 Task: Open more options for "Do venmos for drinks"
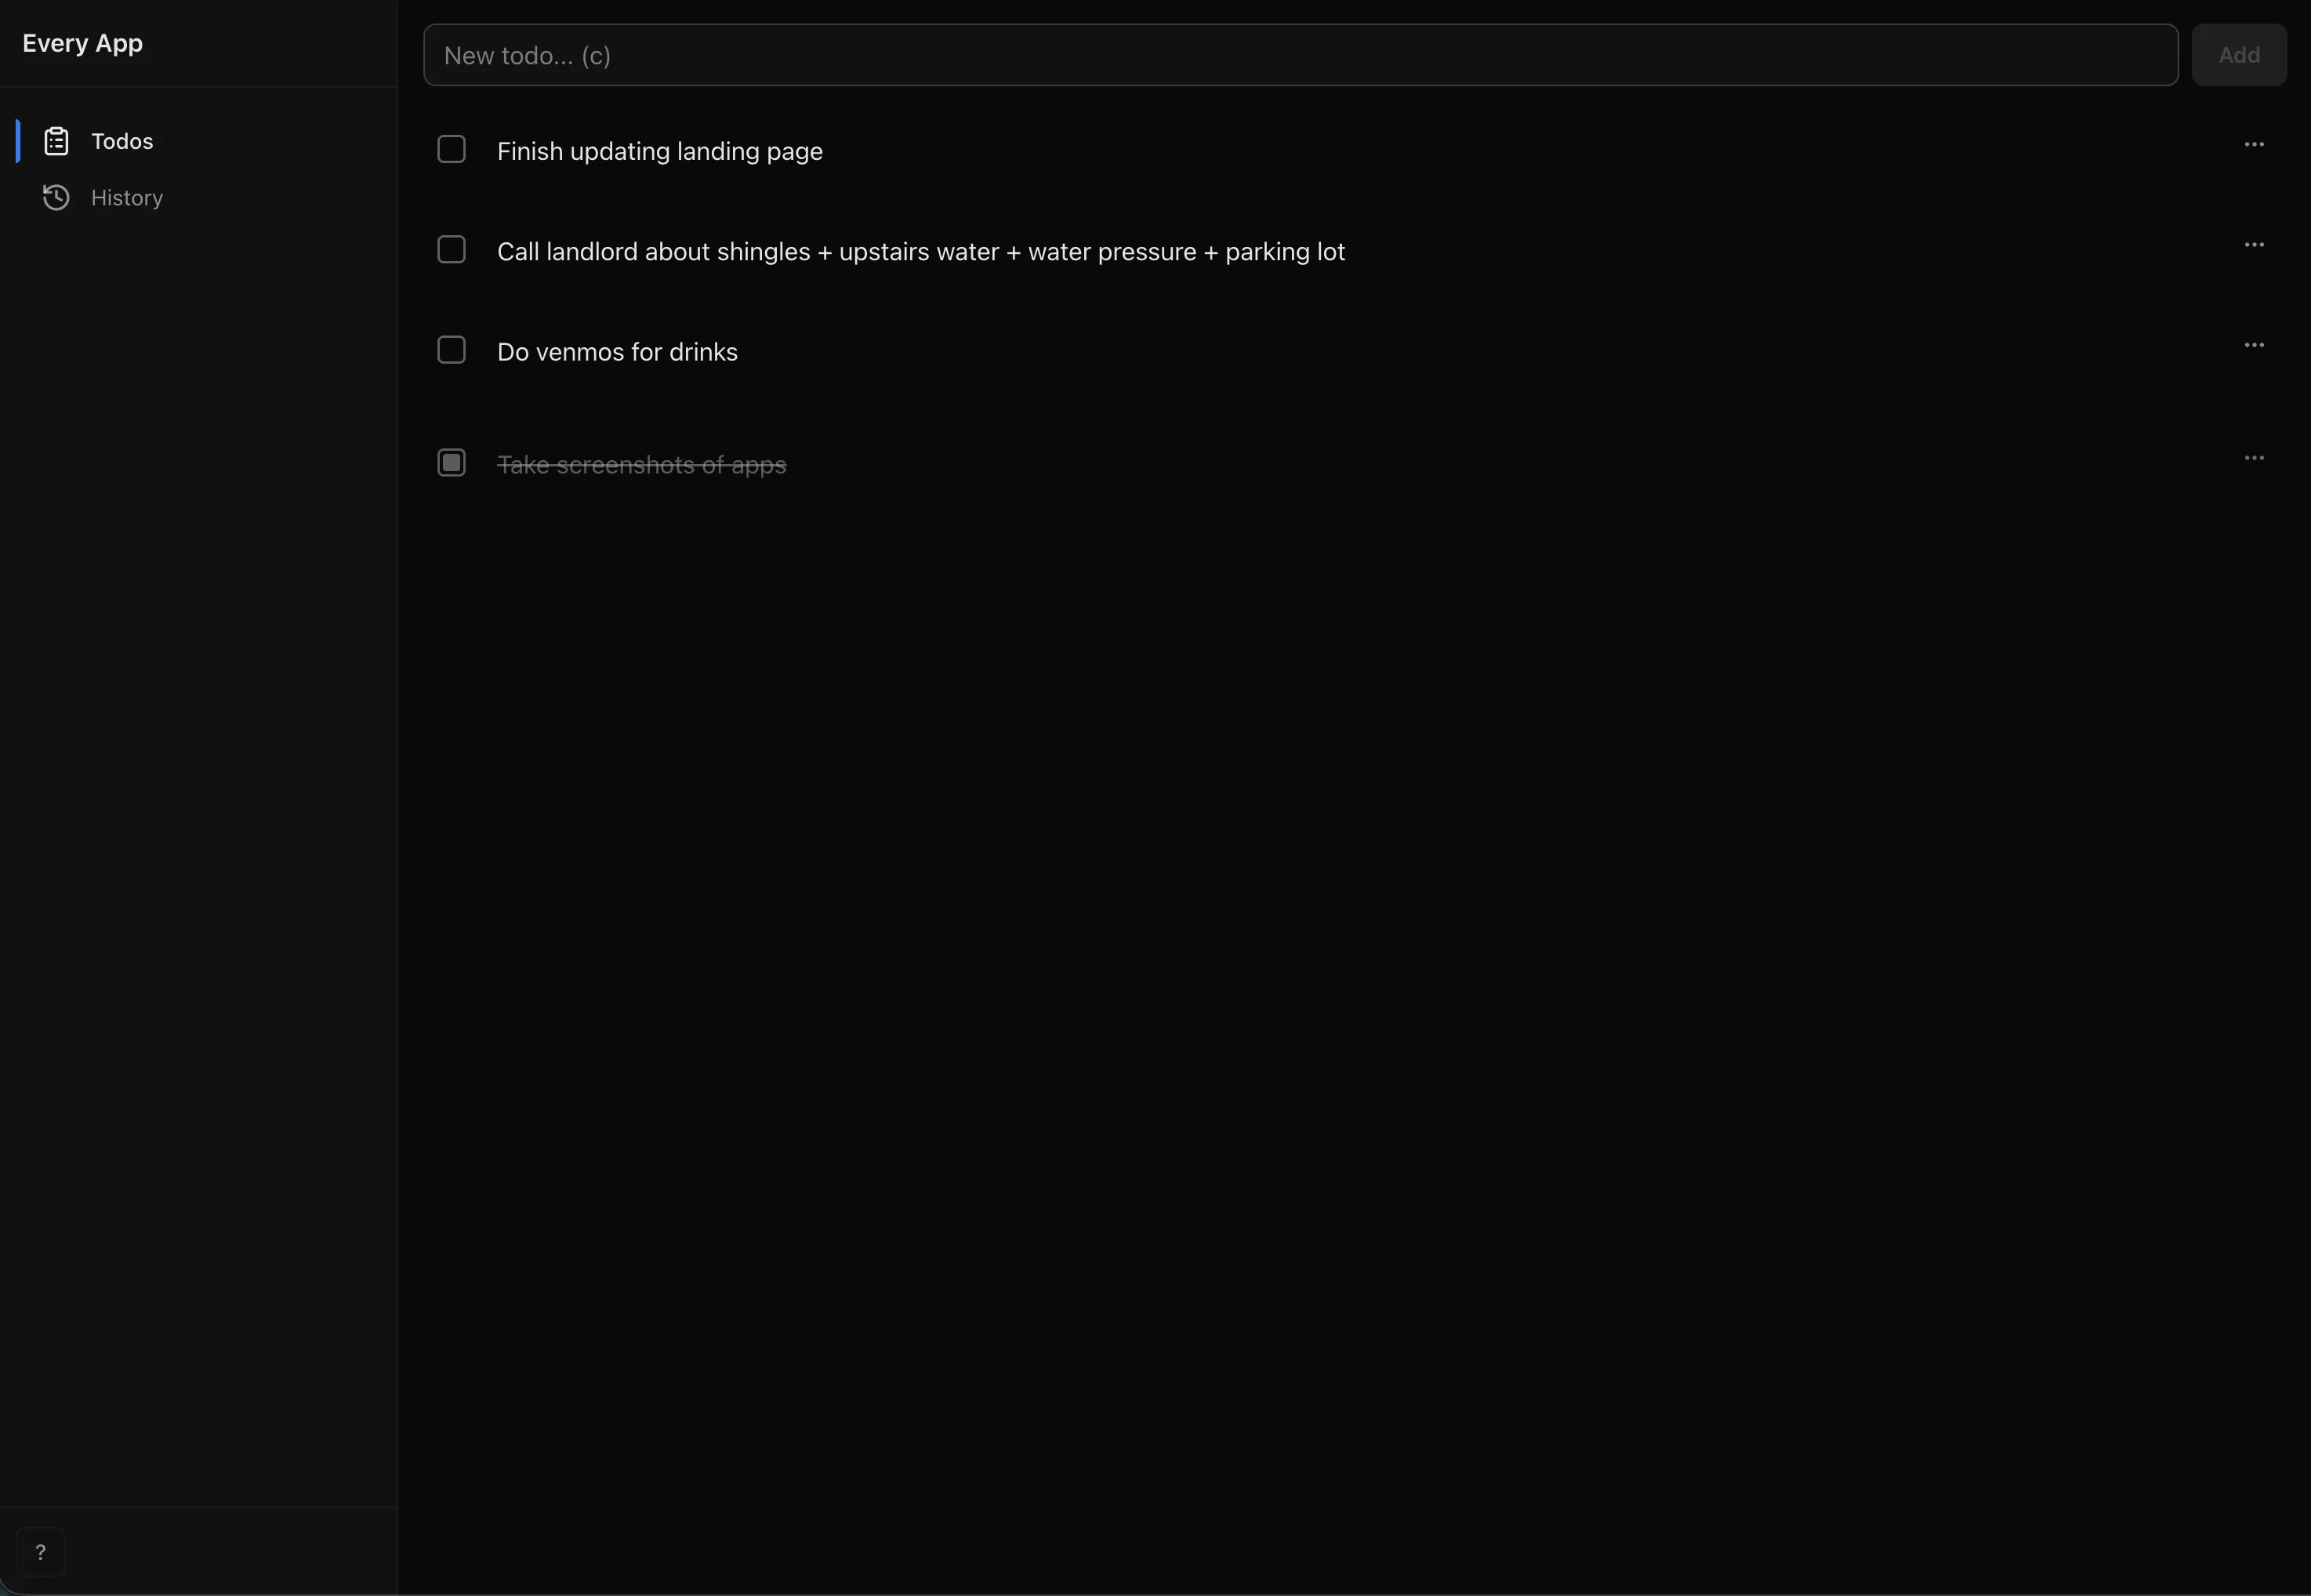click(x=2254, y=344)
